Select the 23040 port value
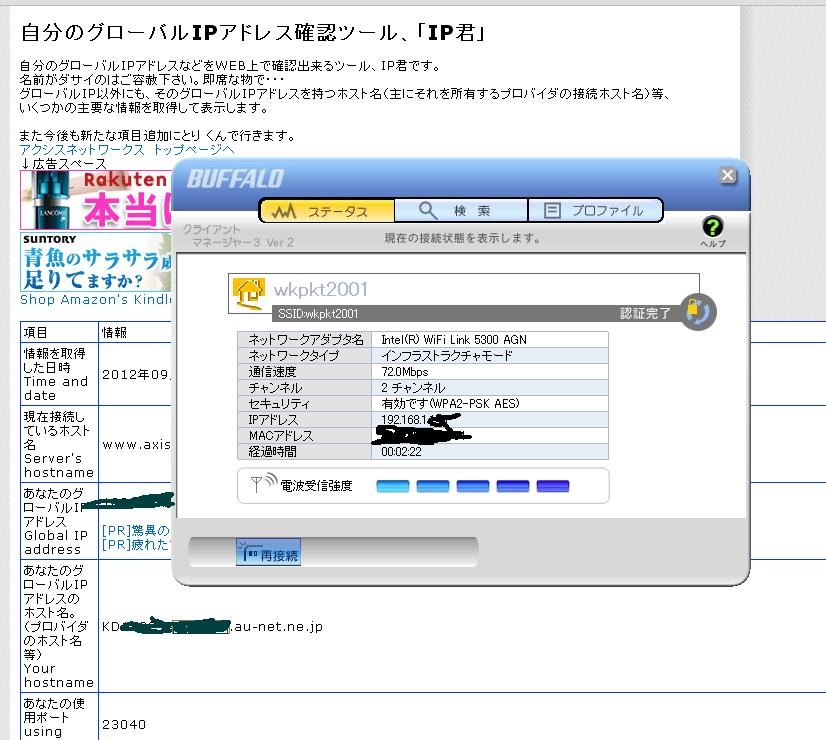 (x=124, y=724)
